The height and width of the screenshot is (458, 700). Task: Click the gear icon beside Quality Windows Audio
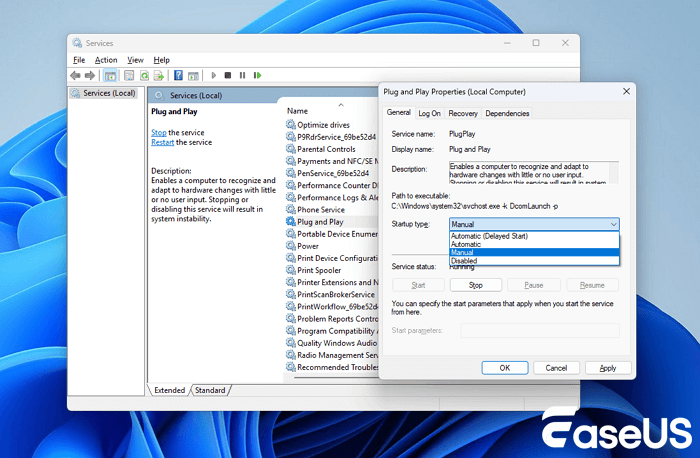[291, 343]
